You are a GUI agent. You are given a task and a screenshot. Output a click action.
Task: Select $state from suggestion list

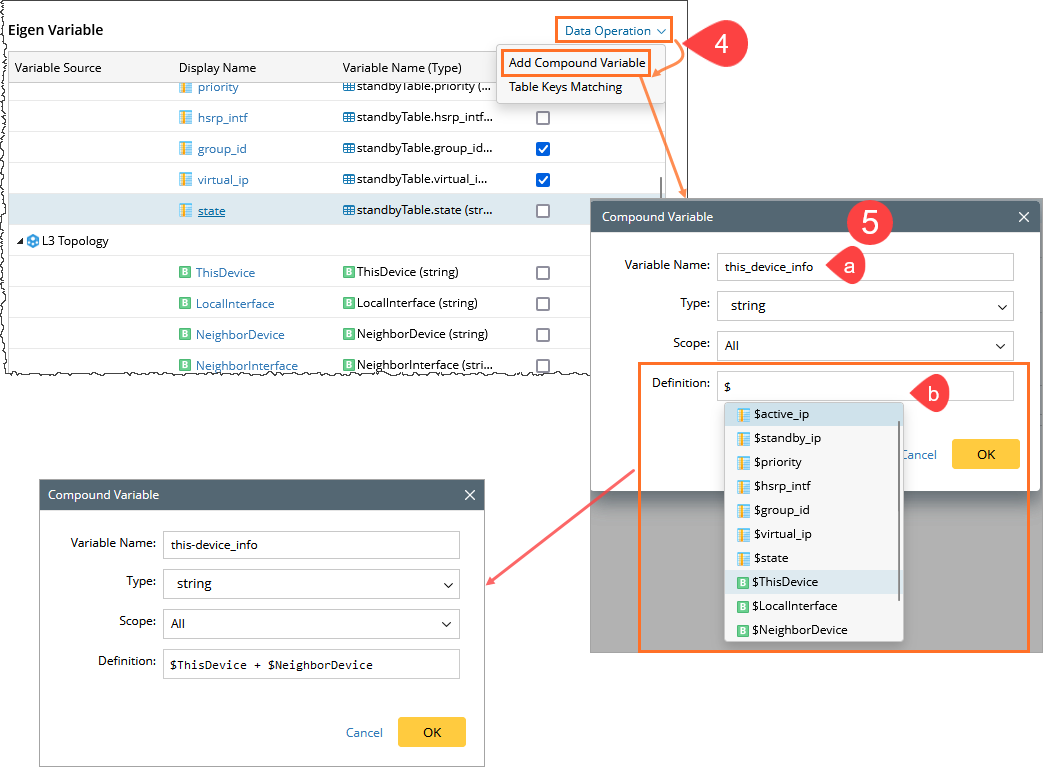pos(812,558)
